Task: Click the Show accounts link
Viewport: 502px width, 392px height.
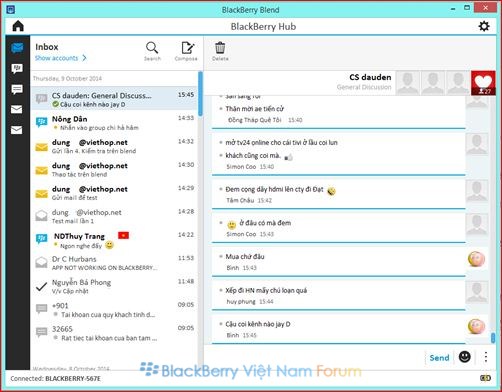Action: (56, 58)
